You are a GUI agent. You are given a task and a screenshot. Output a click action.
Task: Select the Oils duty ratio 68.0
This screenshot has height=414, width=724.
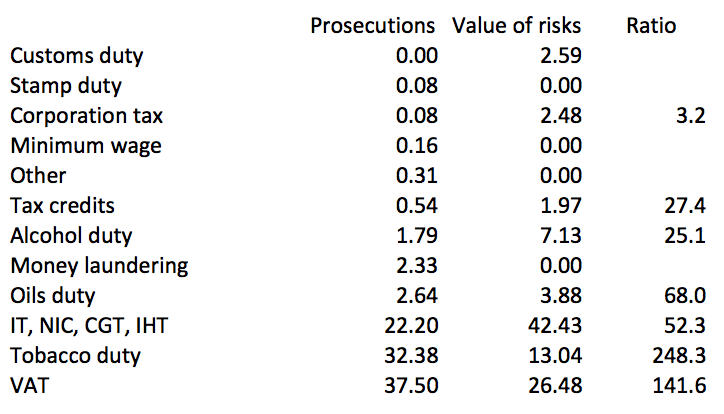[x=687, y=296]
